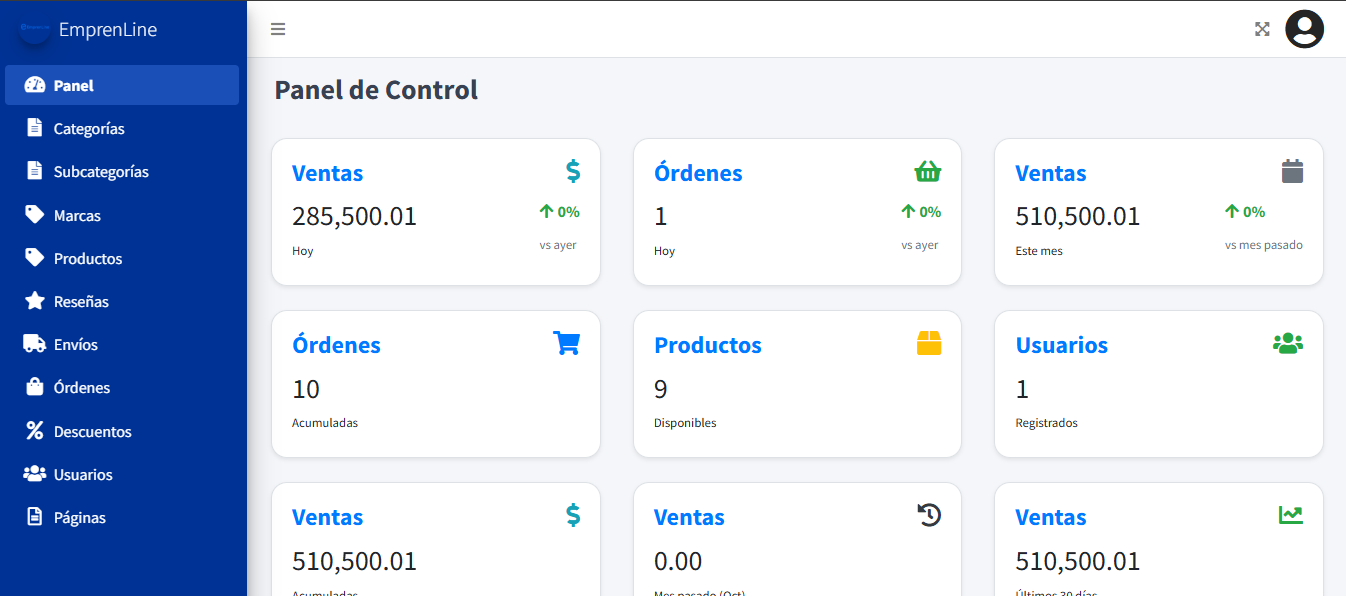Click the dollar icon on today's Ventas card
1346x596 pixels.
click(573, 171)
